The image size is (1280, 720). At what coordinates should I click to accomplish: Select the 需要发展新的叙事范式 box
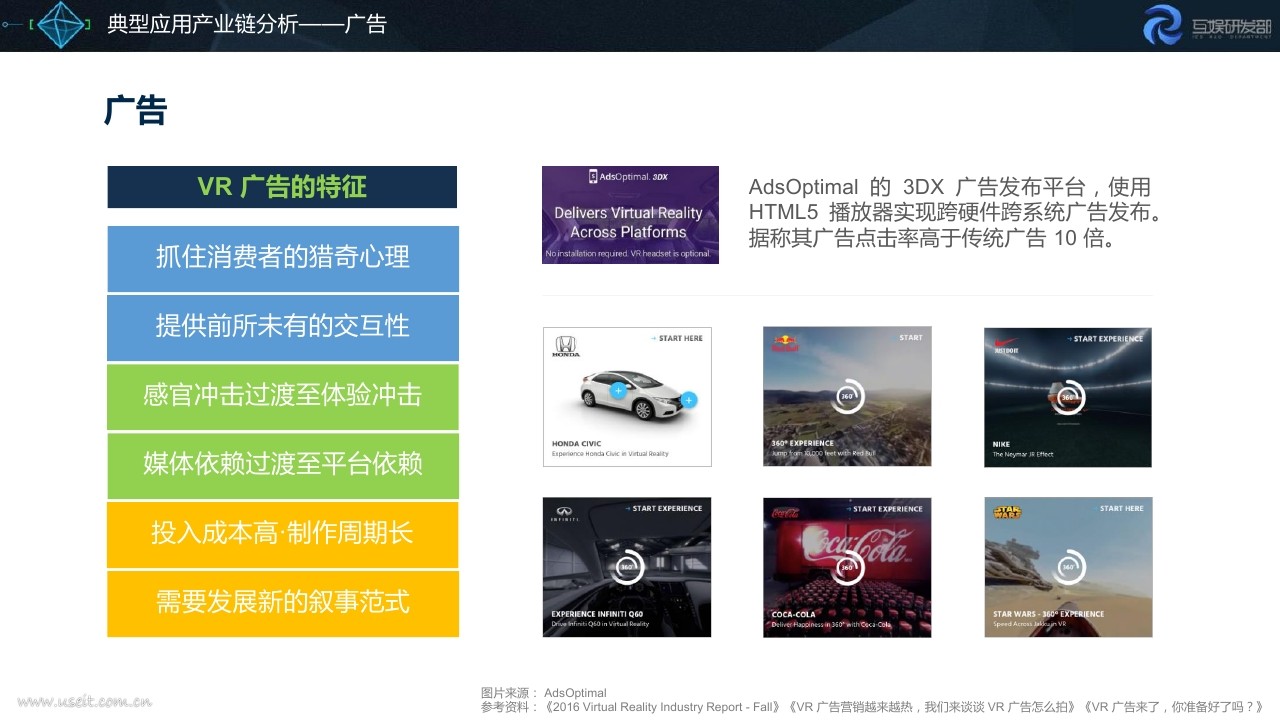coord(283,603)
